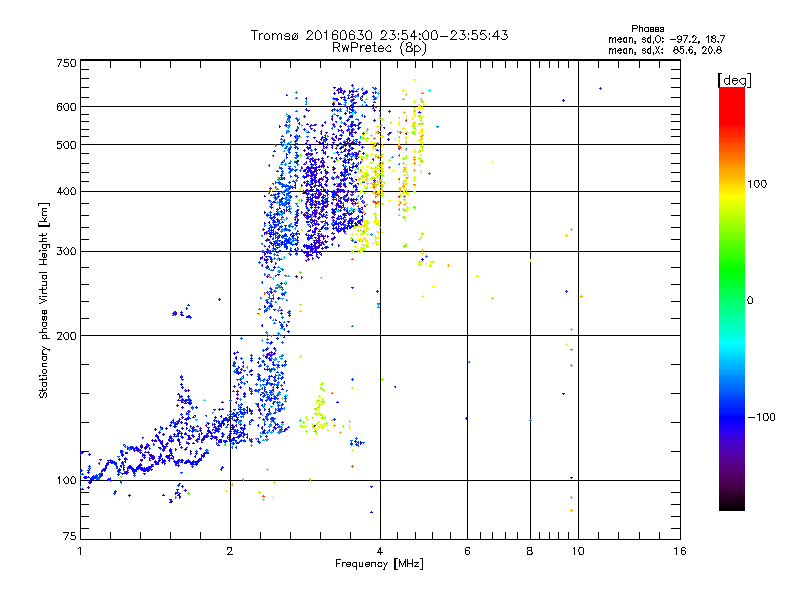This screenshot has height=600, width=800.
Task: Click the '200' height axis label
Action: (x=66, y=336)
